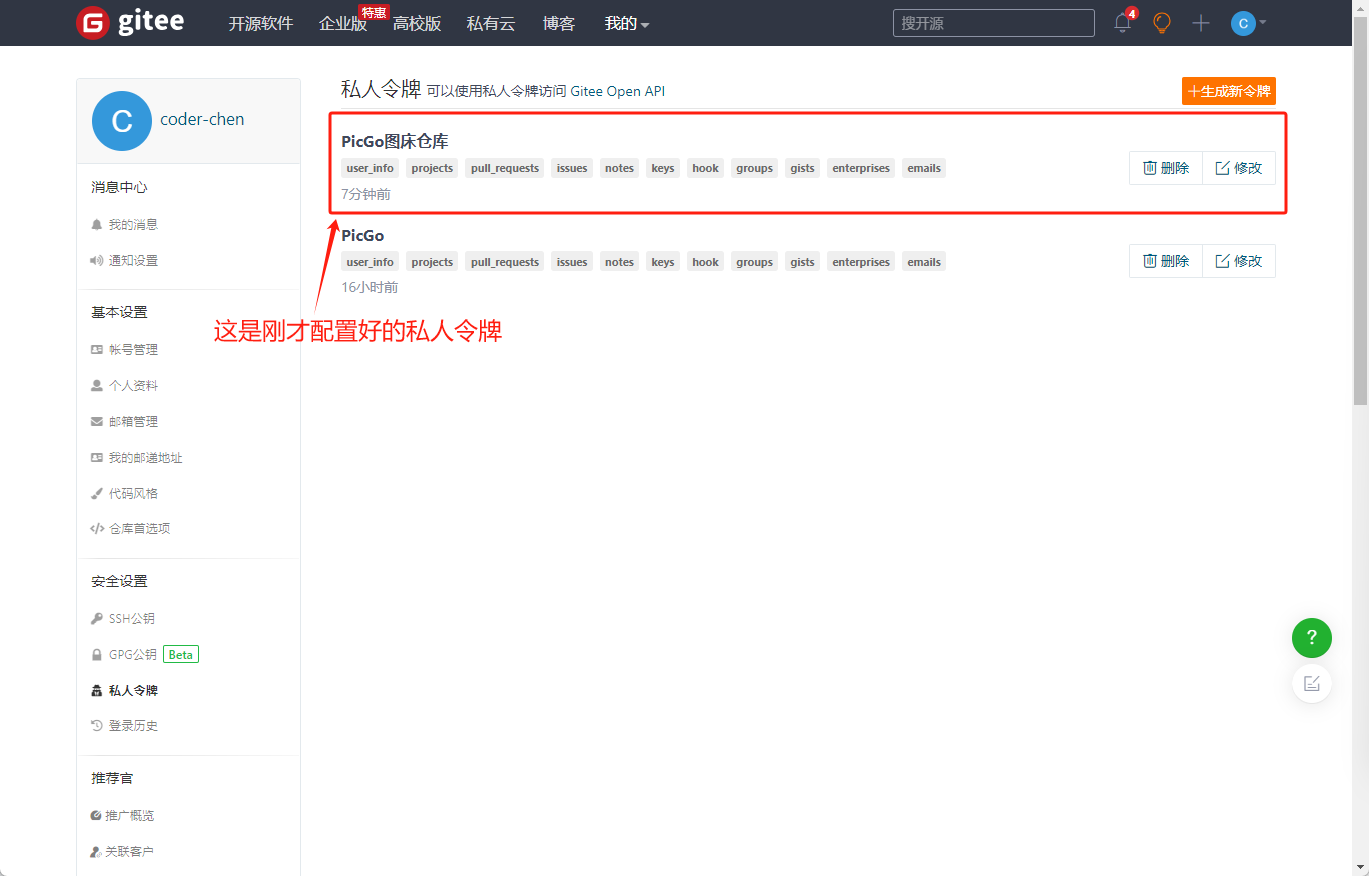Click emails tag on PicGo token row

click(924, 262)
